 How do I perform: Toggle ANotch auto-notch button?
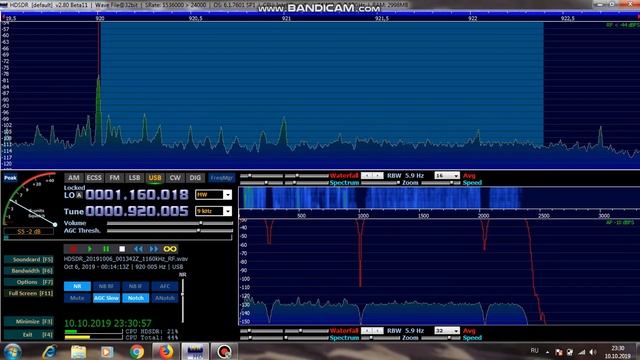pyautogui.click(x=164, y=298)
